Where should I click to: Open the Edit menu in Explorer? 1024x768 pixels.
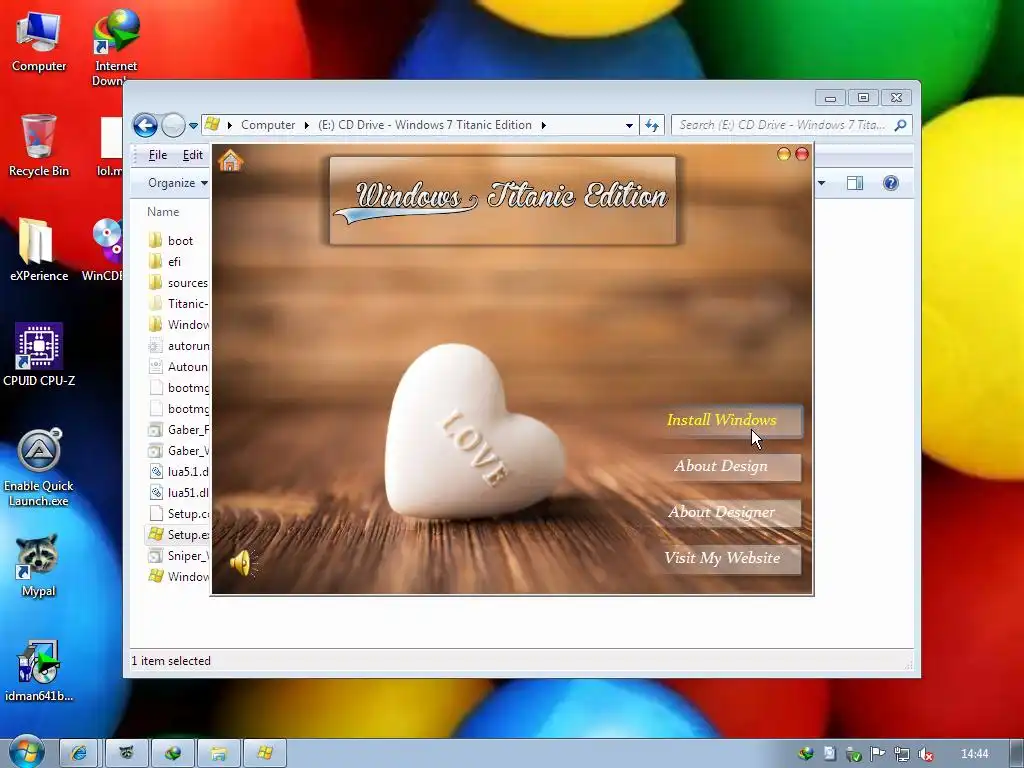192,155
